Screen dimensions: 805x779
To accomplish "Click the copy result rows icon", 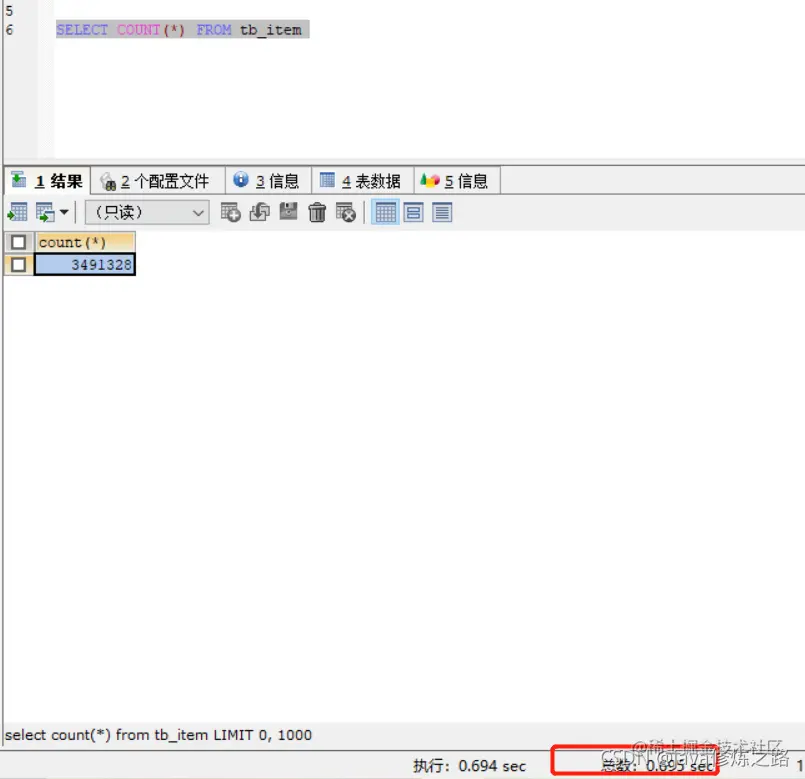I will coord(45,212).
